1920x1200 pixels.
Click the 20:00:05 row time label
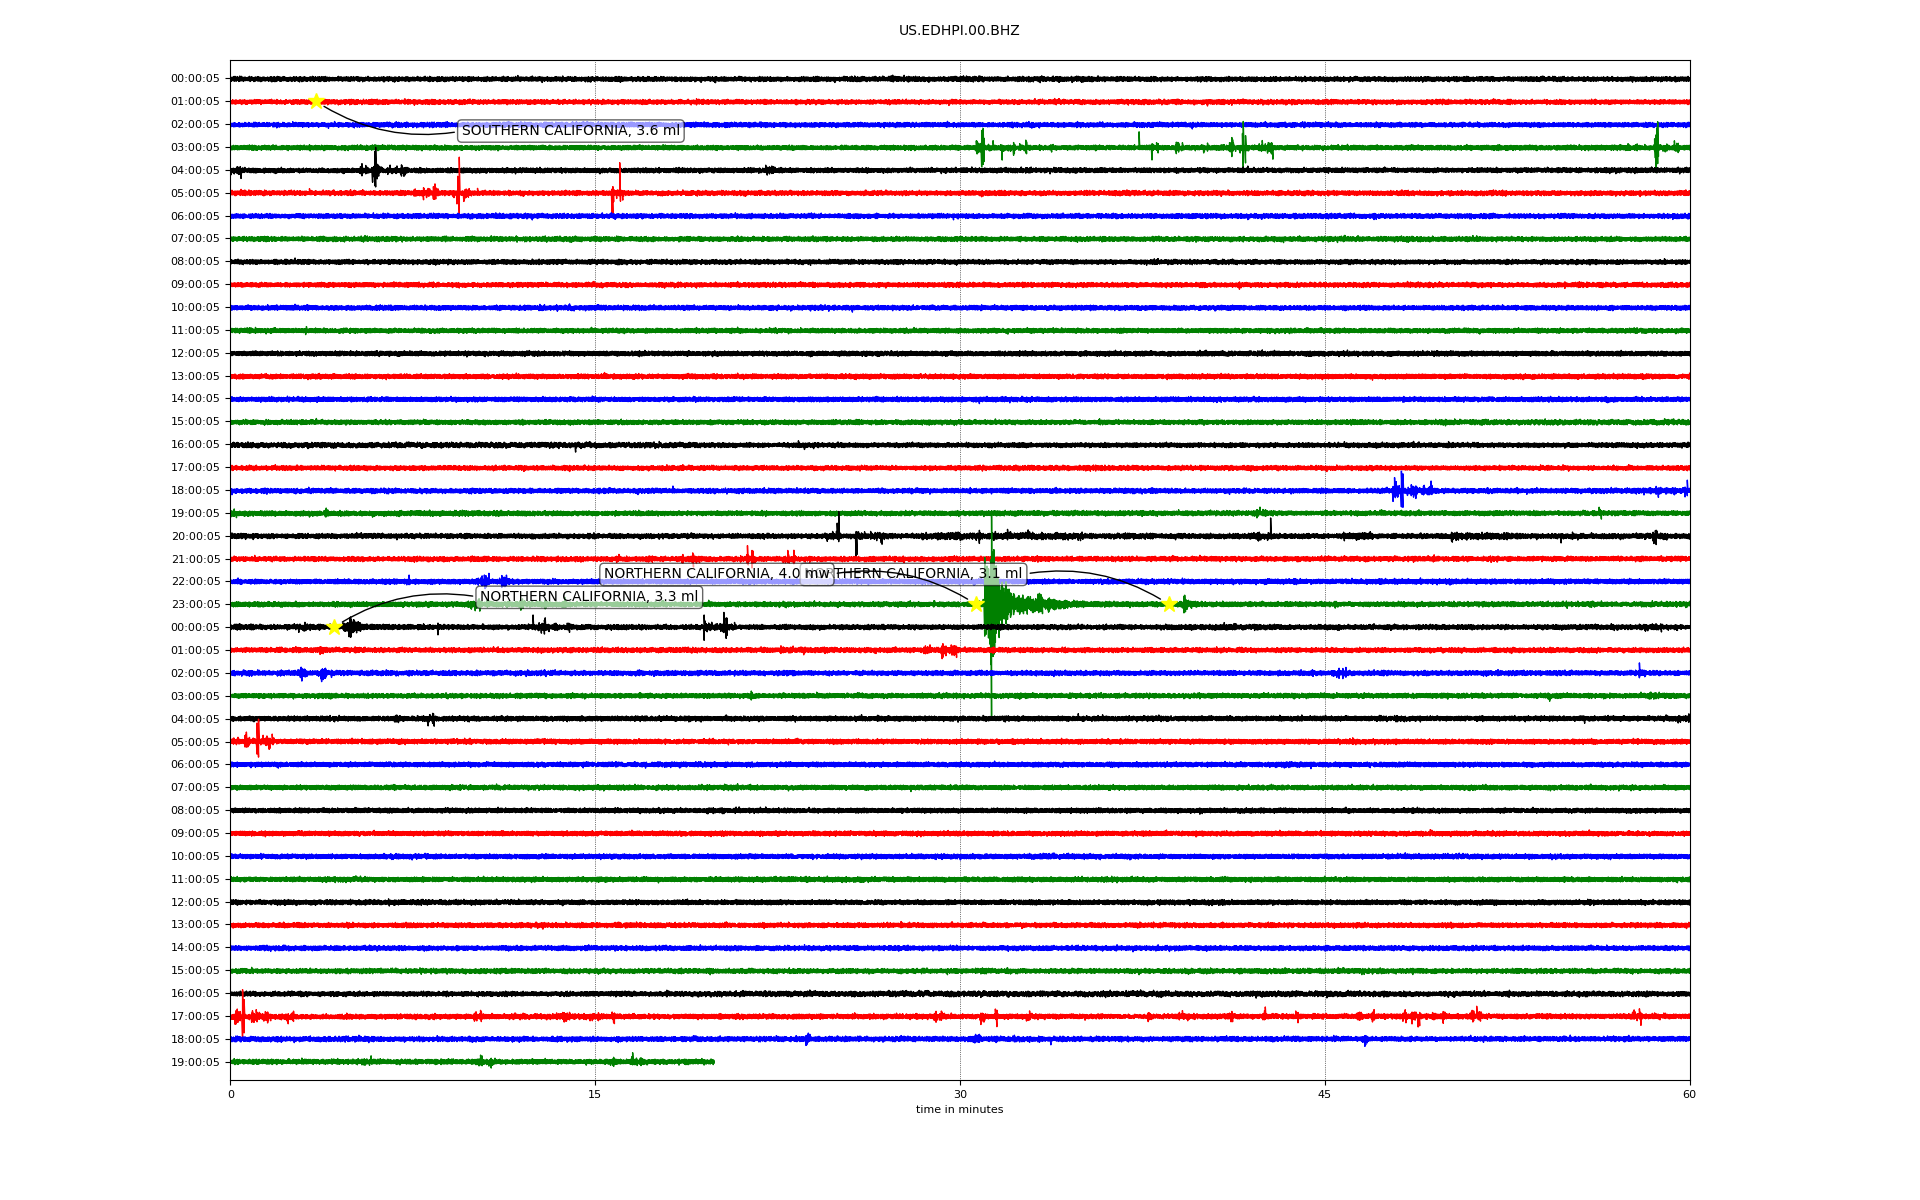tap(195, 536)
